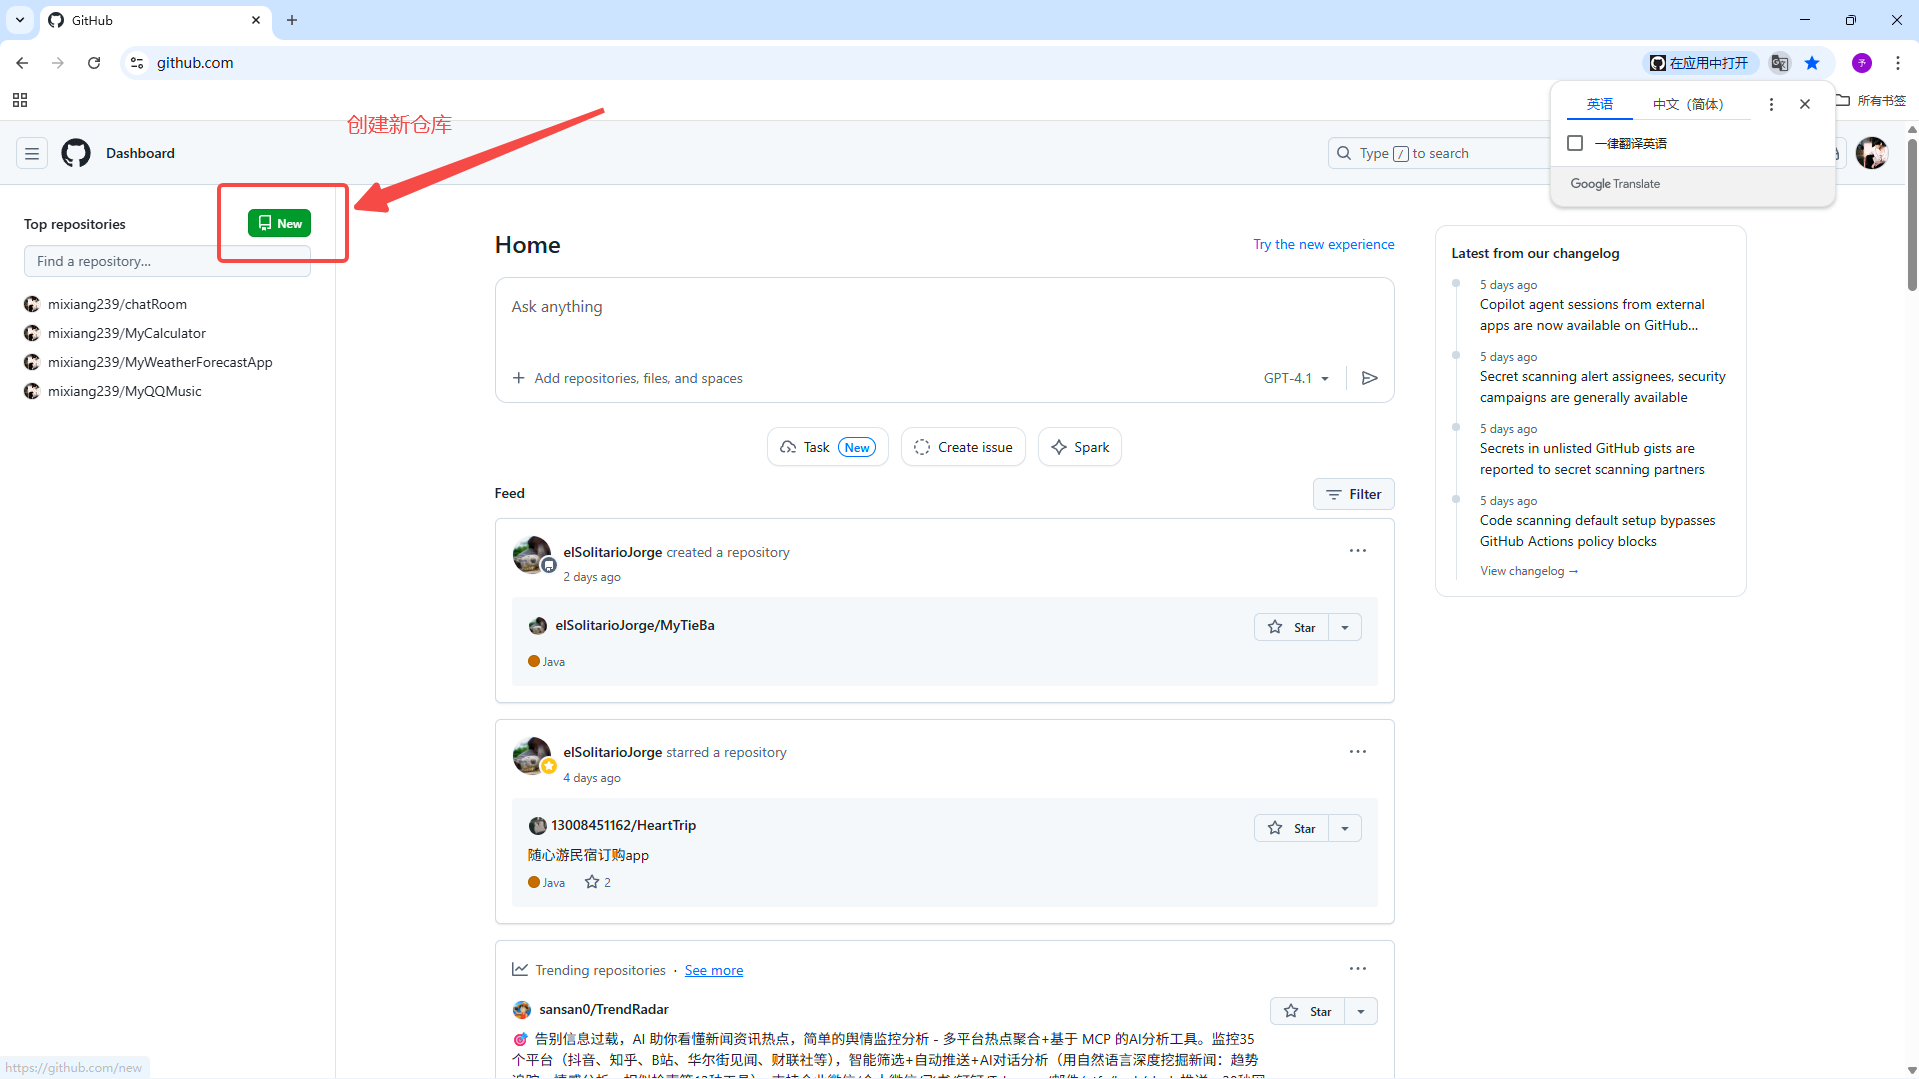1919x1079 pixels.
Task: Click See more trending repositories link
Action: (x=713, y=970)
